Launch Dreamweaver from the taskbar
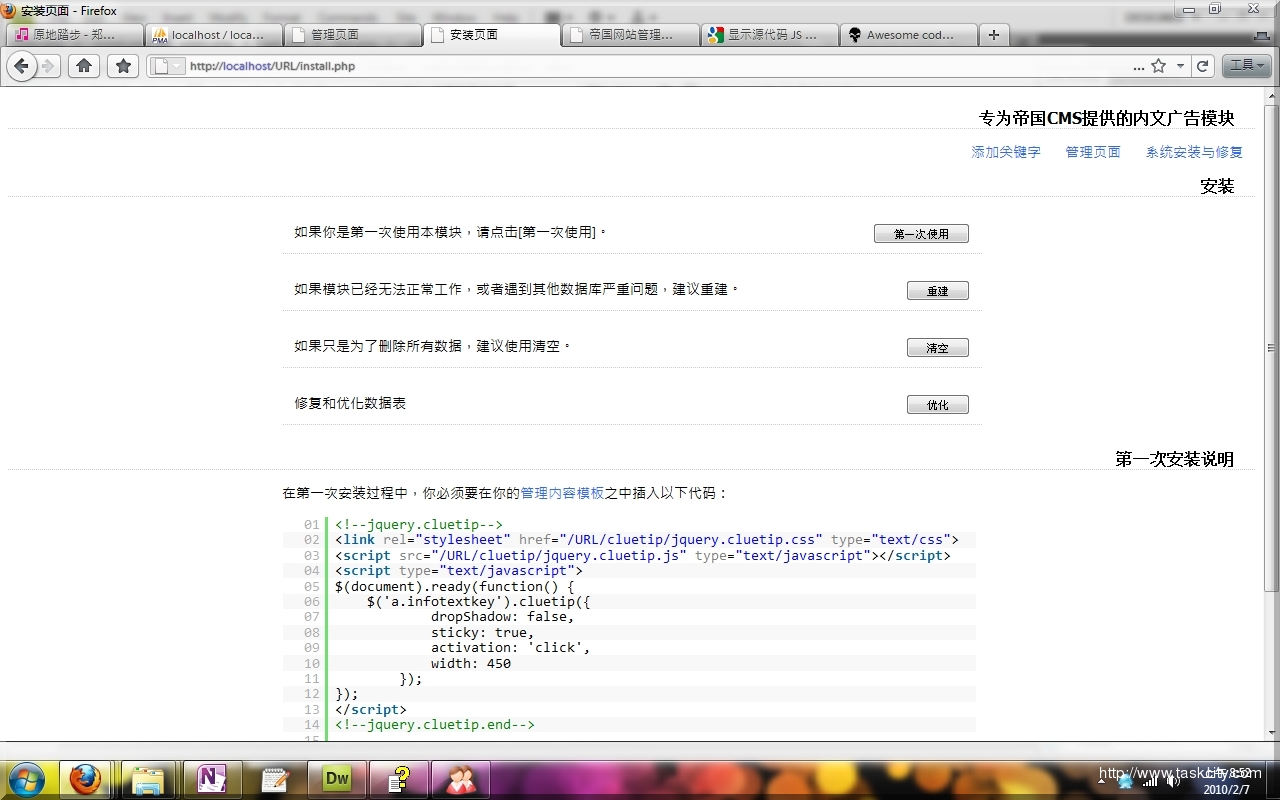Screen dimensions: 1280x800 click(x=337, y=779)
